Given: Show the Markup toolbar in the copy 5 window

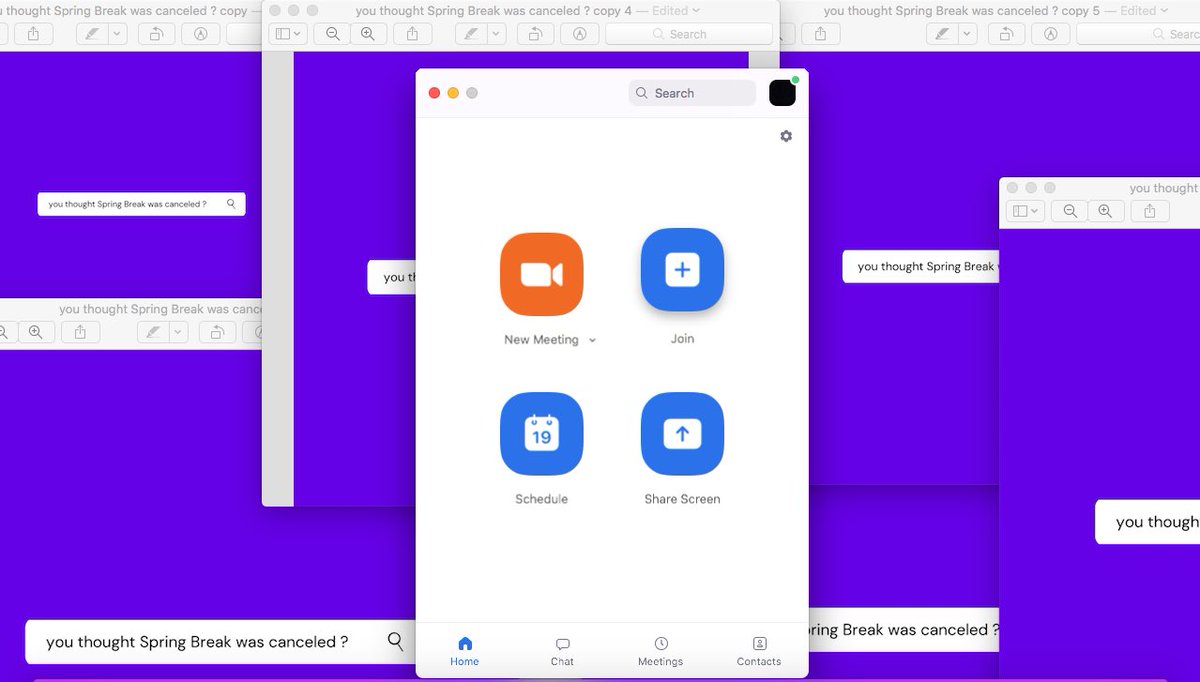Looking at the screenshot, I should tap(1051, 34).
